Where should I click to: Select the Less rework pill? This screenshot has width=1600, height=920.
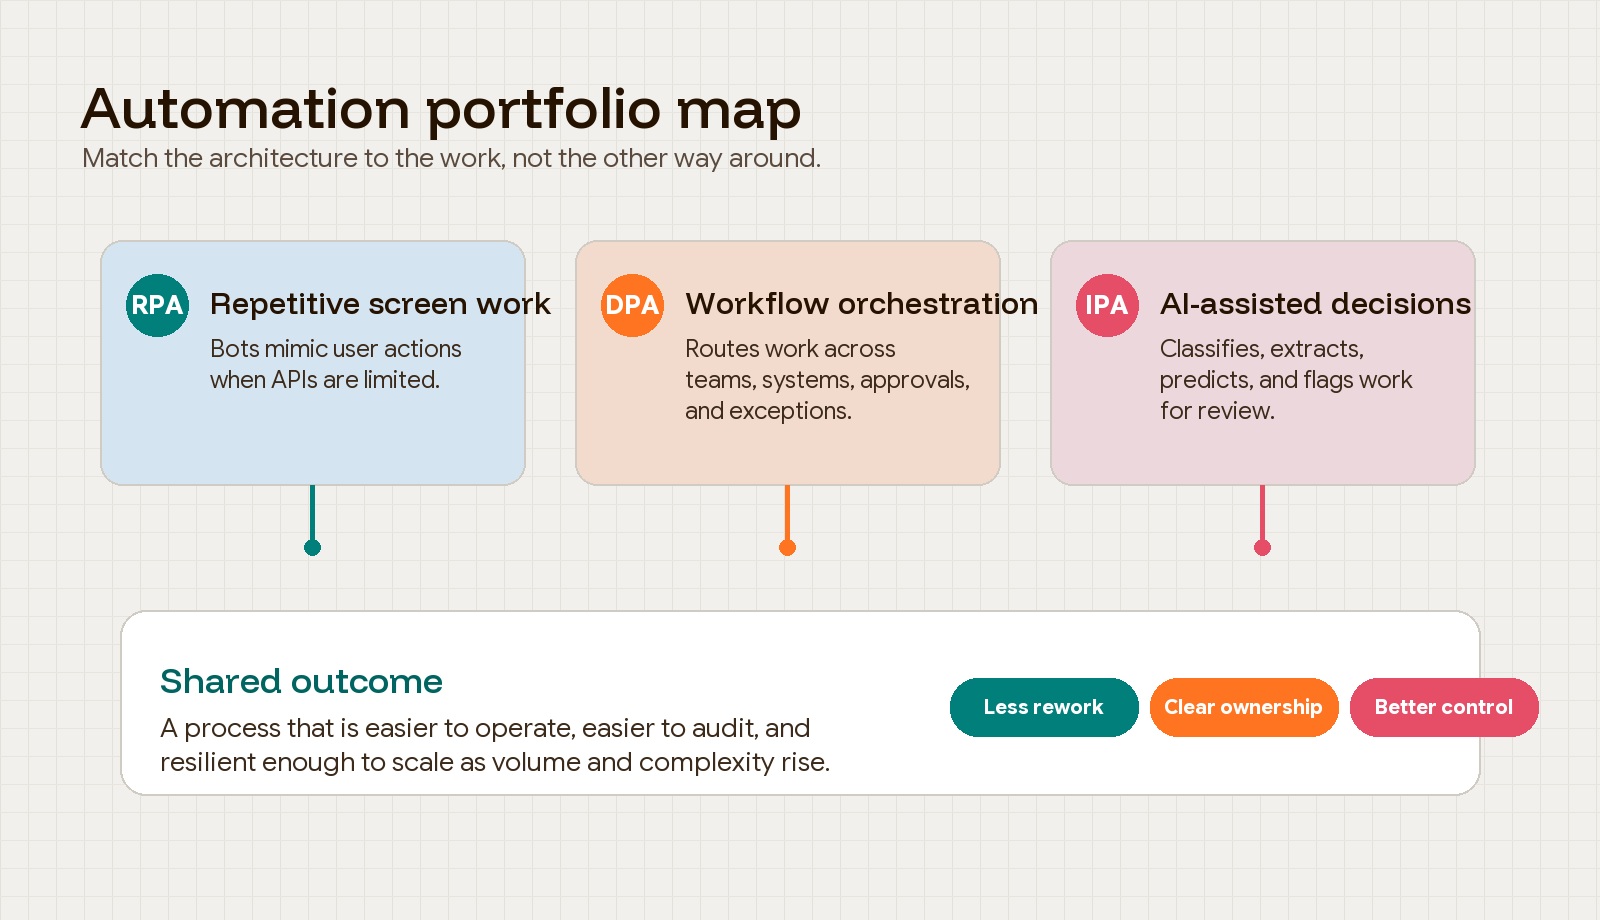click(x=1044, y=707)
